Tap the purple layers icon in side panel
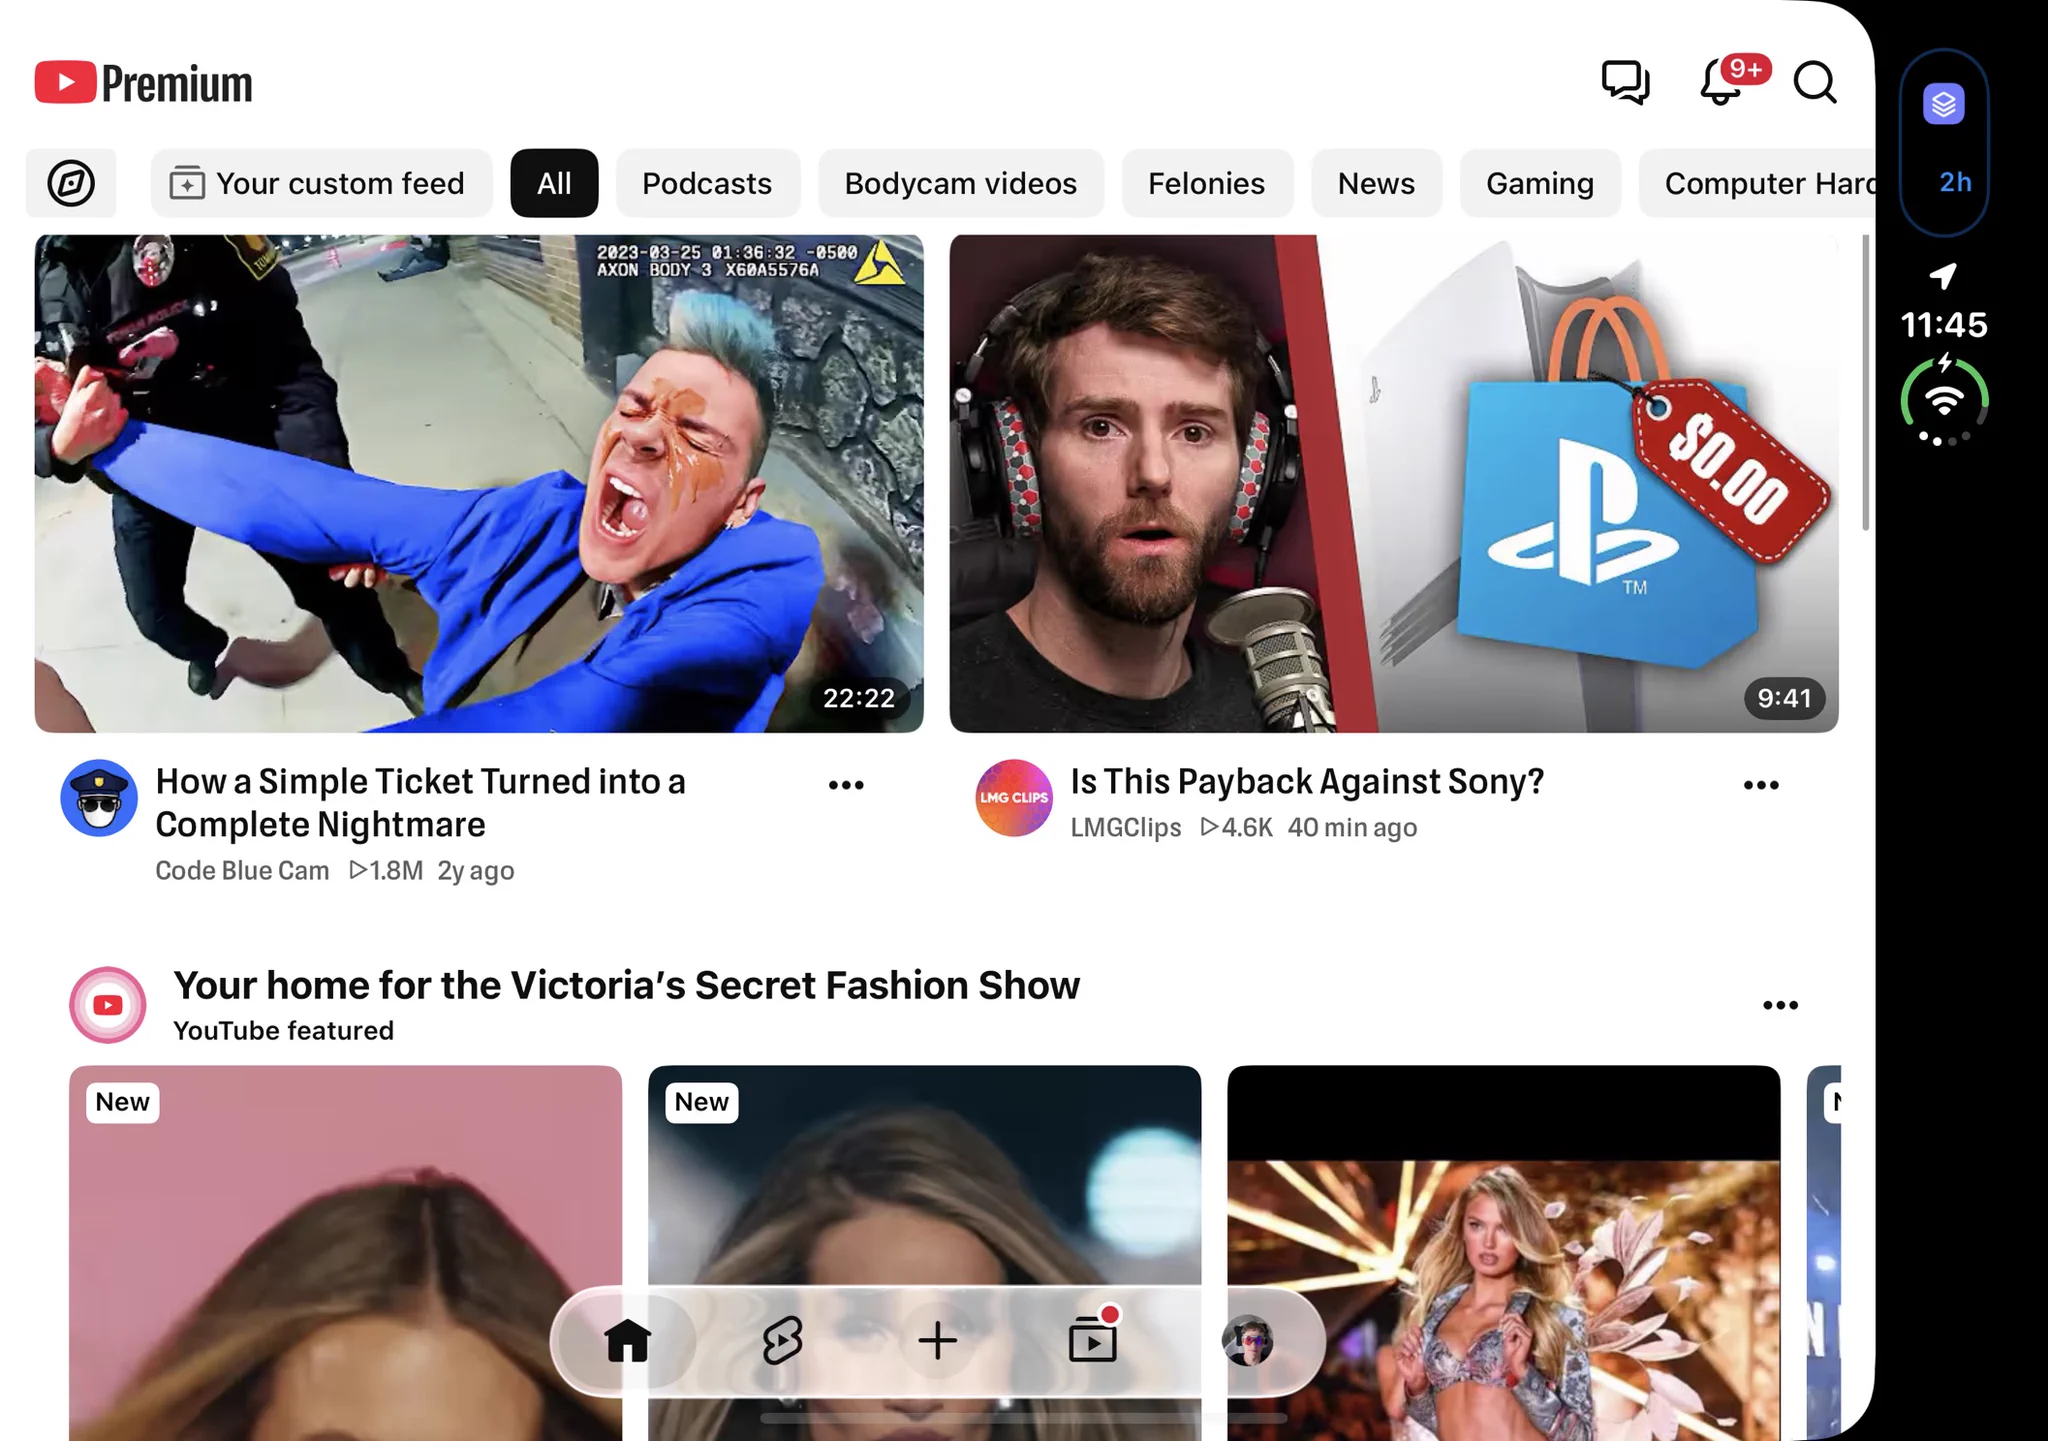 pyautogui.click(x=1944, y=104)
